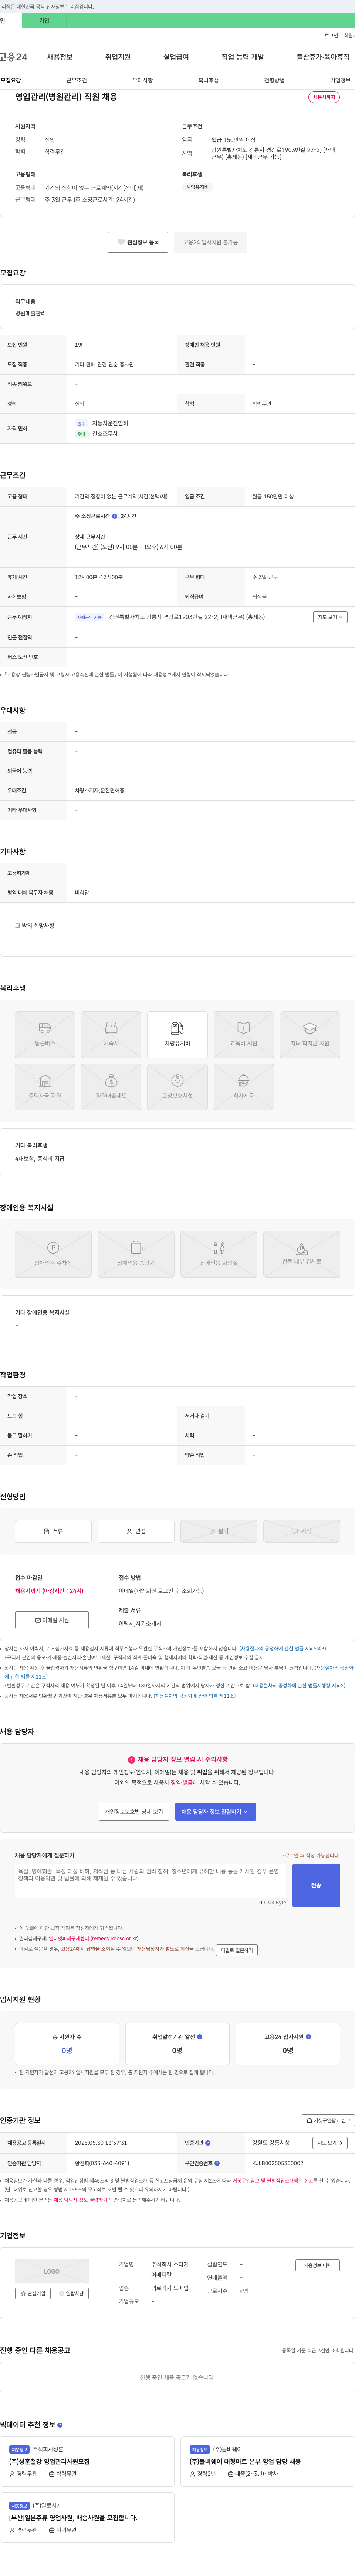Click the 채용정보 이력 button
355x2576 pixels.
[318, 2265]
